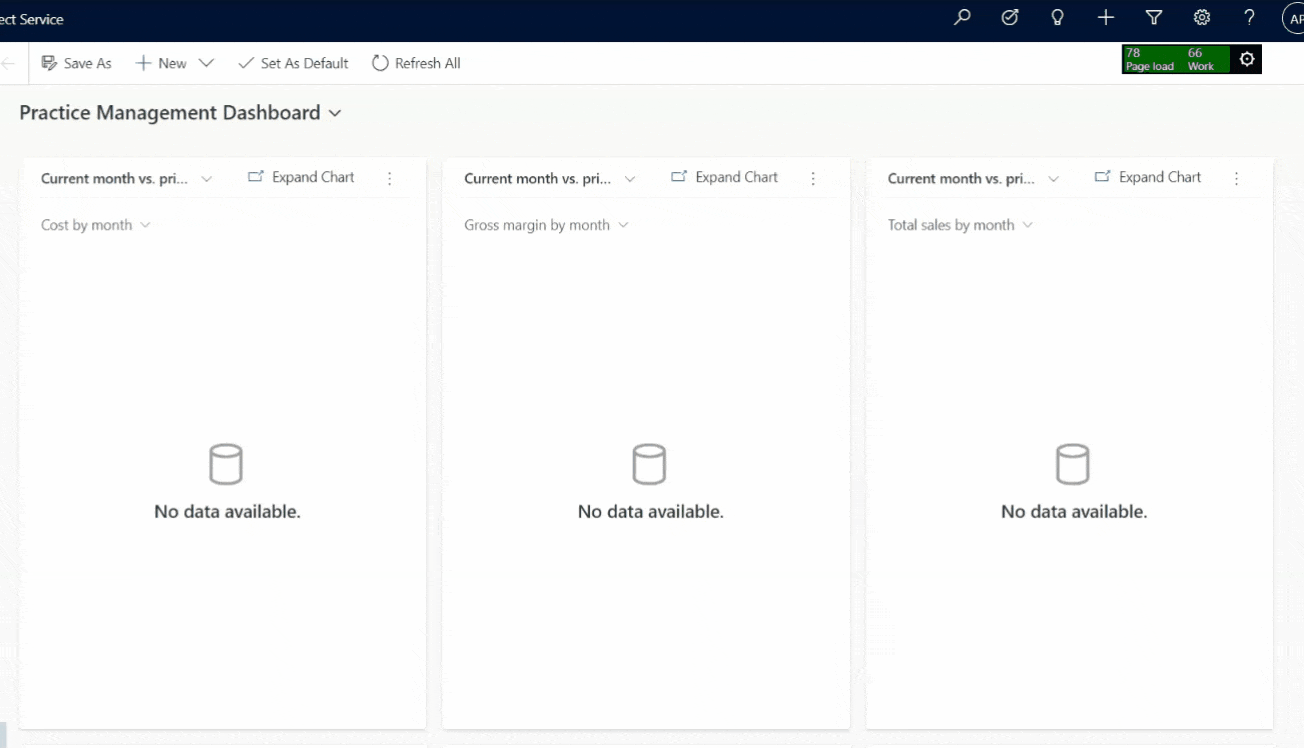Expand Chart in the Gross margin tile
This screenshot has width=1304, height=748.
725,177
